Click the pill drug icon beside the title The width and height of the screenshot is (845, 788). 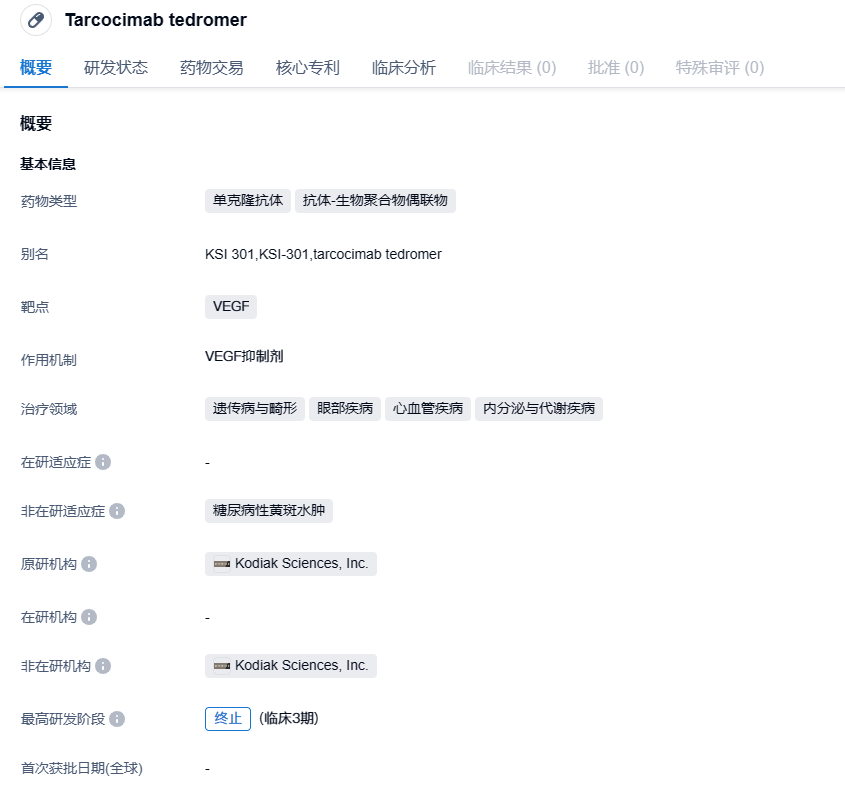(x=36, y=20)
